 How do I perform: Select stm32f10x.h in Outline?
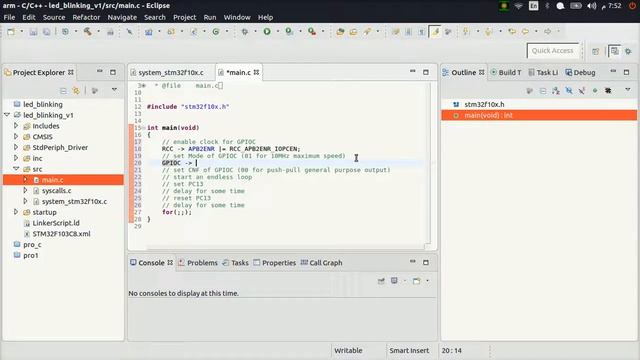484,104
